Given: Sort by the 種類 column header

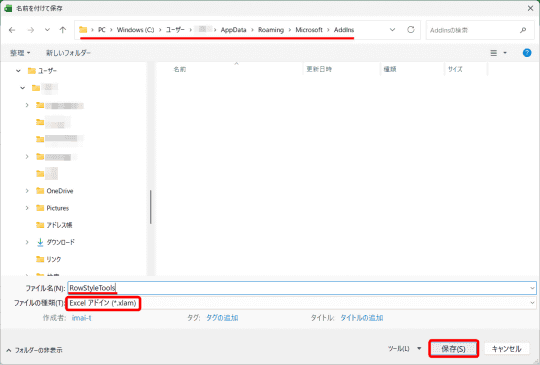Looking at the screenshot, I should click(390, 69).
